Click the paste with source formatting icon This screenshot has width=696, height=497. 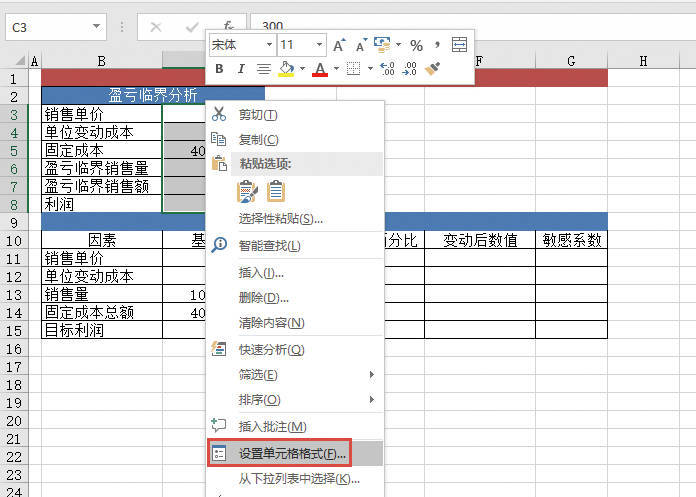247,191
